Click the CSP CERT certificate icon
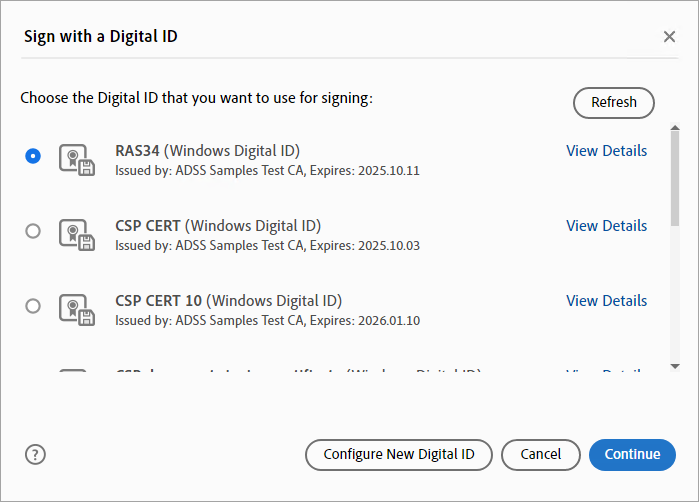699x502 pixels. pyautogui.click(x=77, y=233)
